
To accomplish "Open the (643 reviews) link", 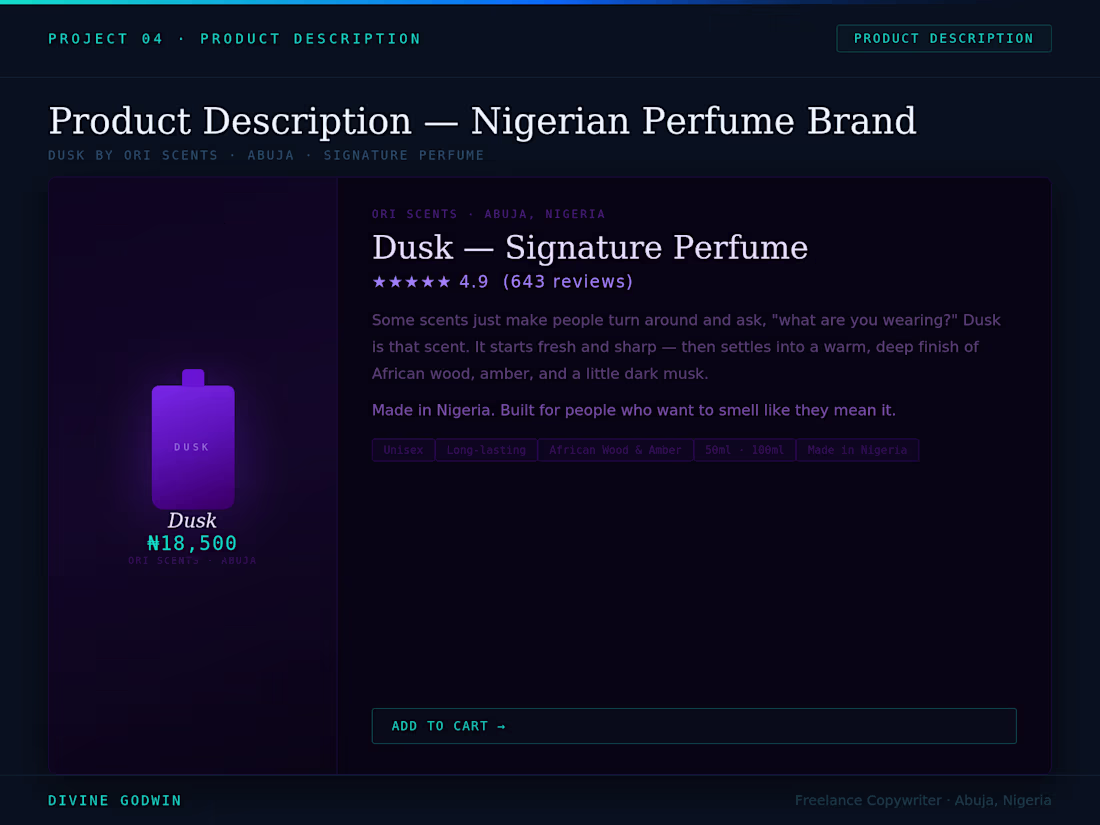I will point(568,282).
